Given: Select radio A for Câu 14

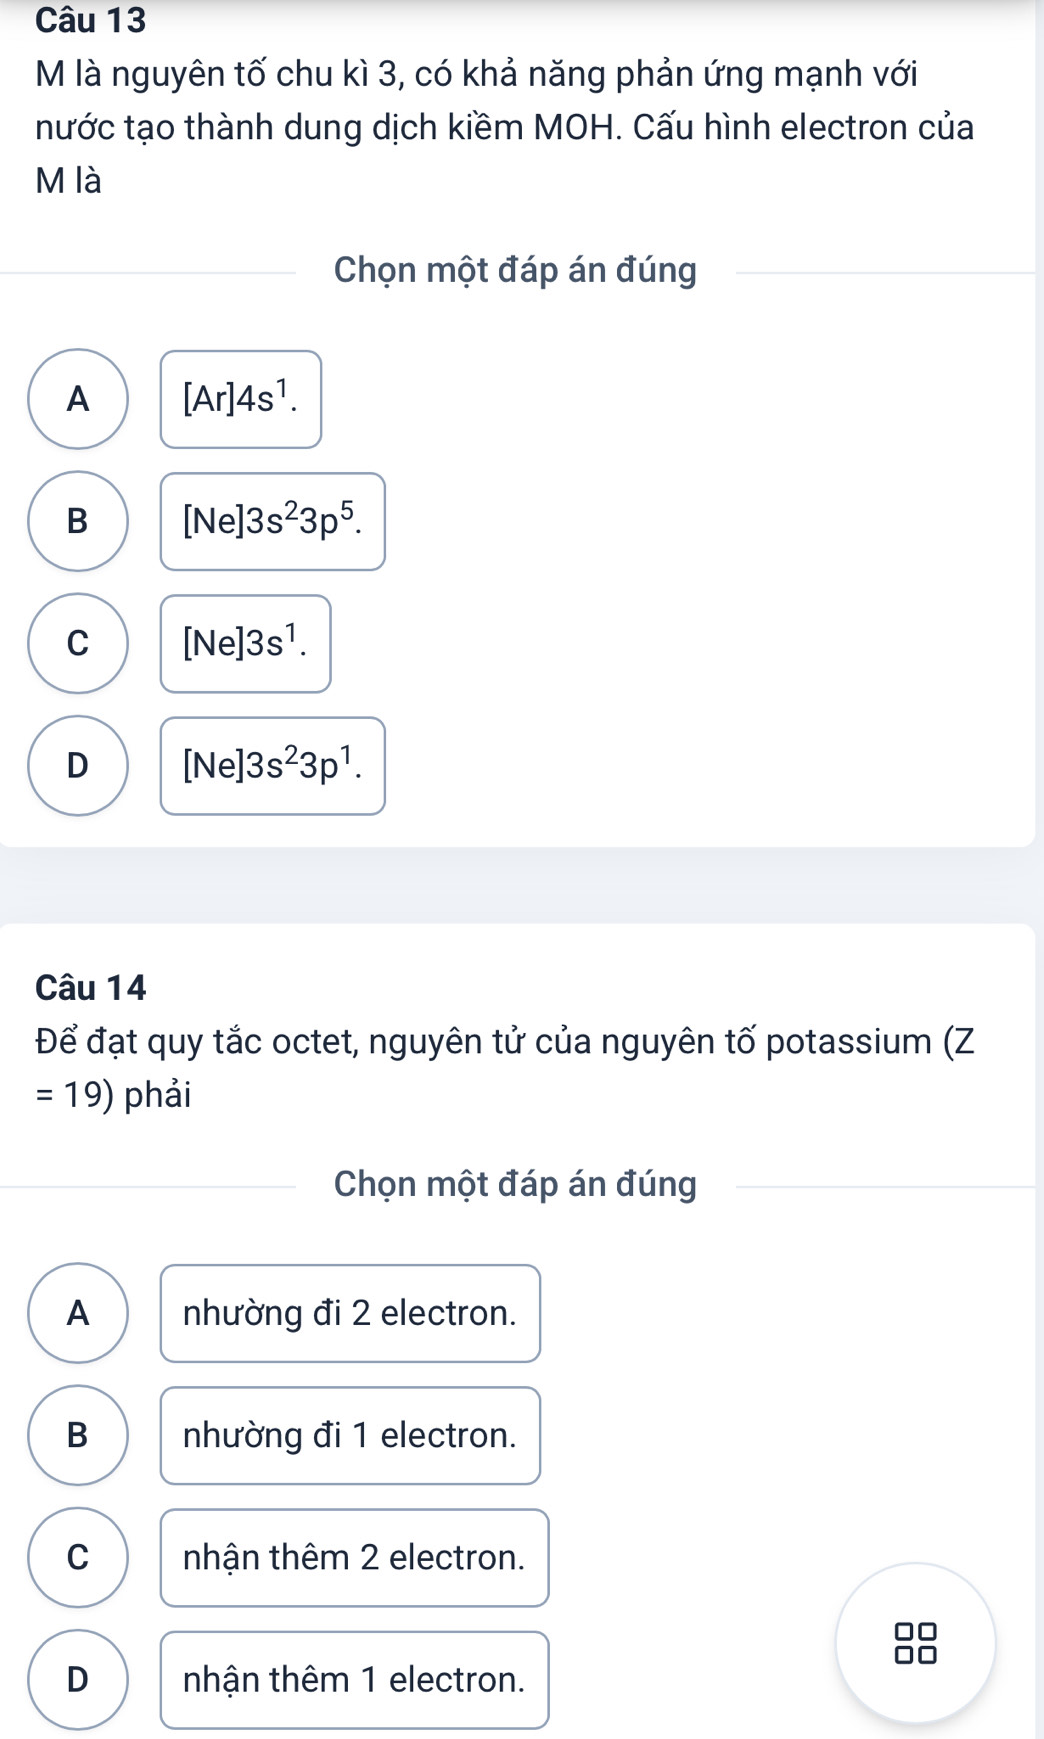Looking at the screenshot, I should 78,1313.
